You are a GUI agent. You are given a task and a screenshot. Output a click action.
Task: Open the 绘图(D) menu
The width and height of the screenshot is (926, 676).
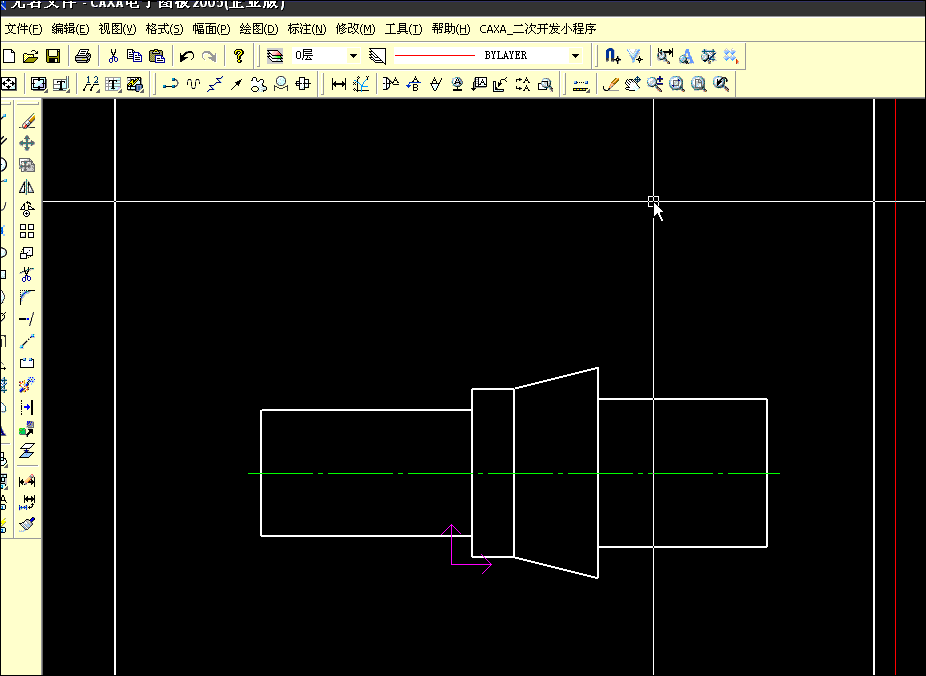point(259,29)
